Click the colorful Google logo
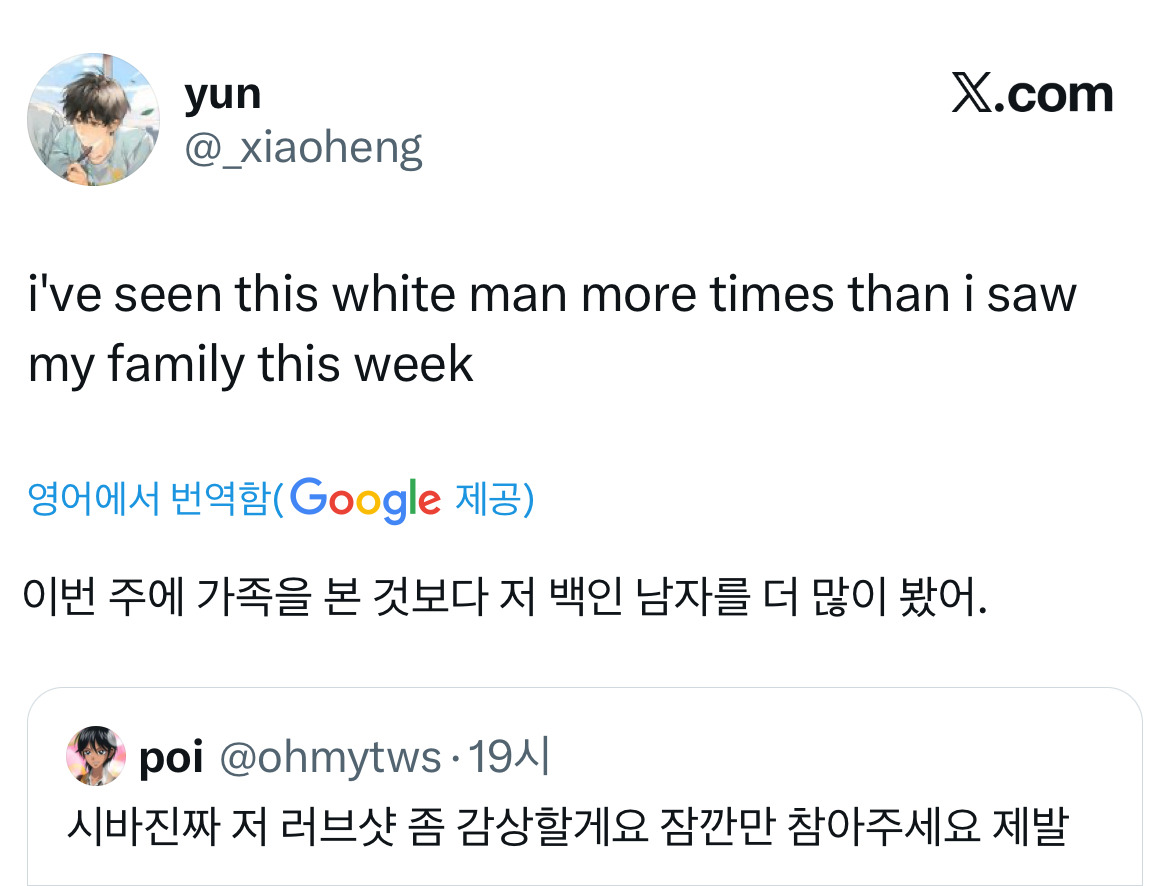This screenshot has height=886, width=1170. pos(367,498)
